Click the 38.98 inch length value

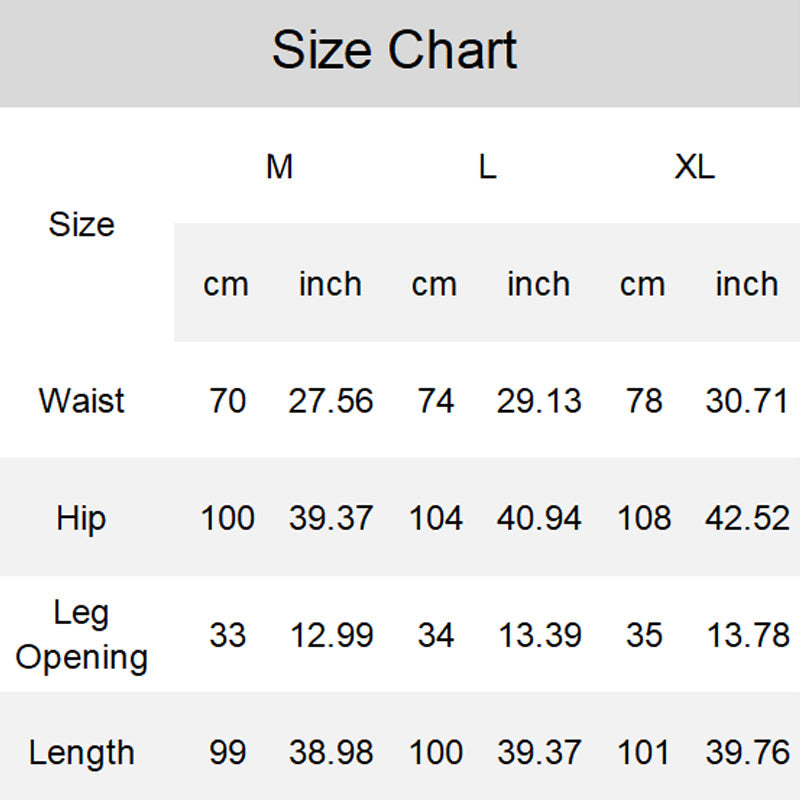[331, 752]
